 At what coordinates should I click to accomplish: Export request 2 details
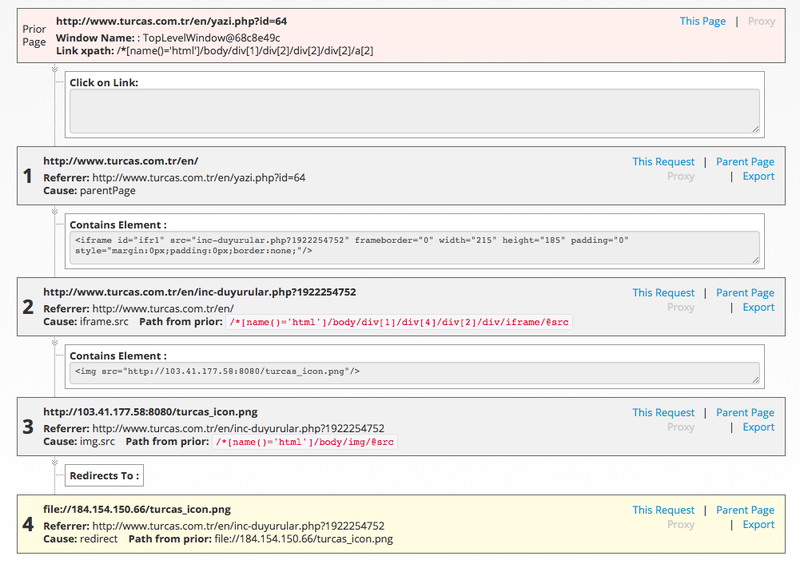coord(758,307)
